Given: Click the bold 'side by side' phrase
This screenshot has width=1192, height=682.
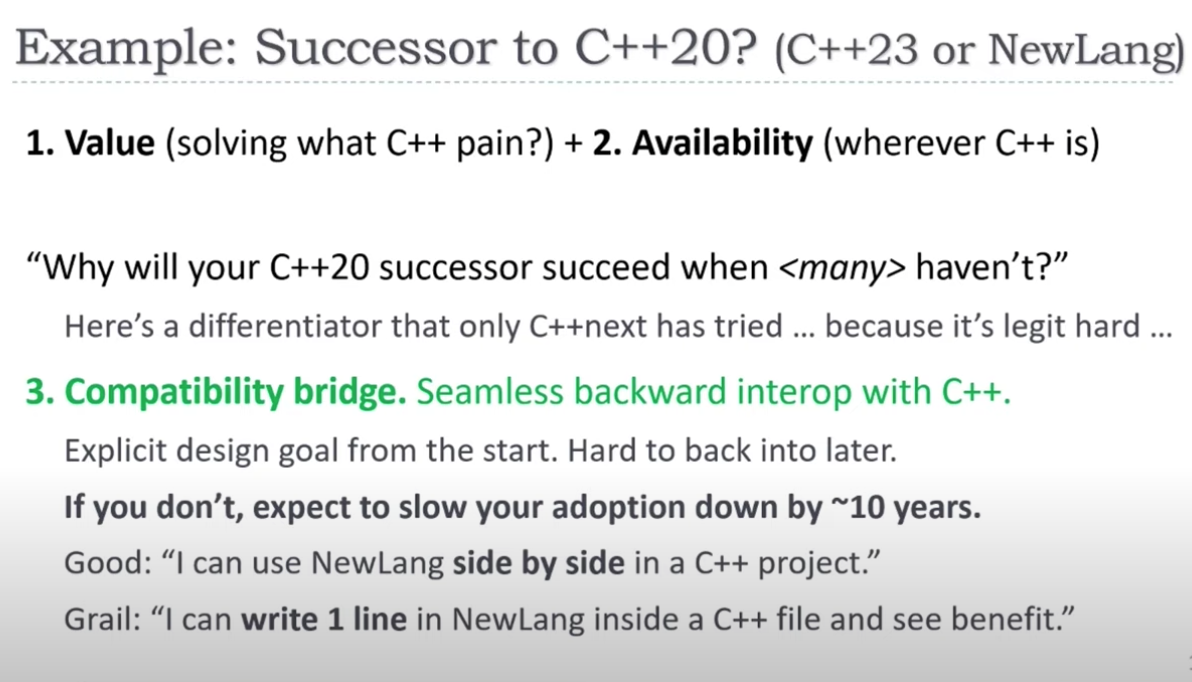Looking at the screenshot, I should coord(538,563).
